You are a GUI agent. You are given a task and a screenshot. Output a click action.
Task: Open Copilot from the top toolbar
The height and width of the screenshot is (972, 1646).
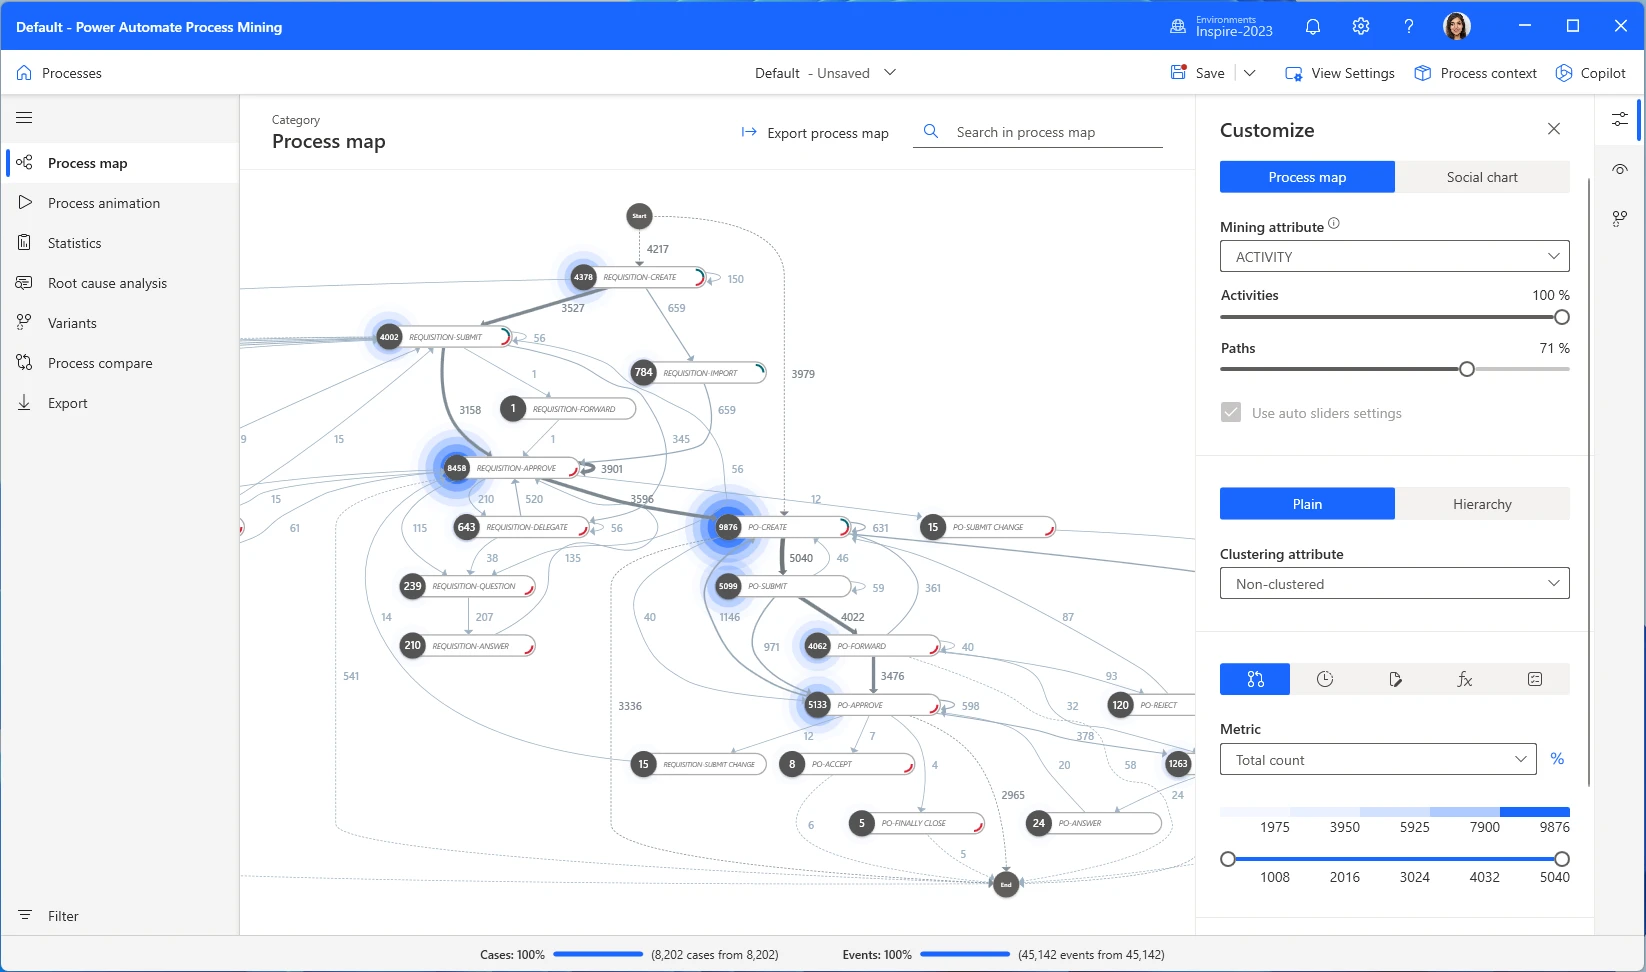click(x=1590, y=72)
